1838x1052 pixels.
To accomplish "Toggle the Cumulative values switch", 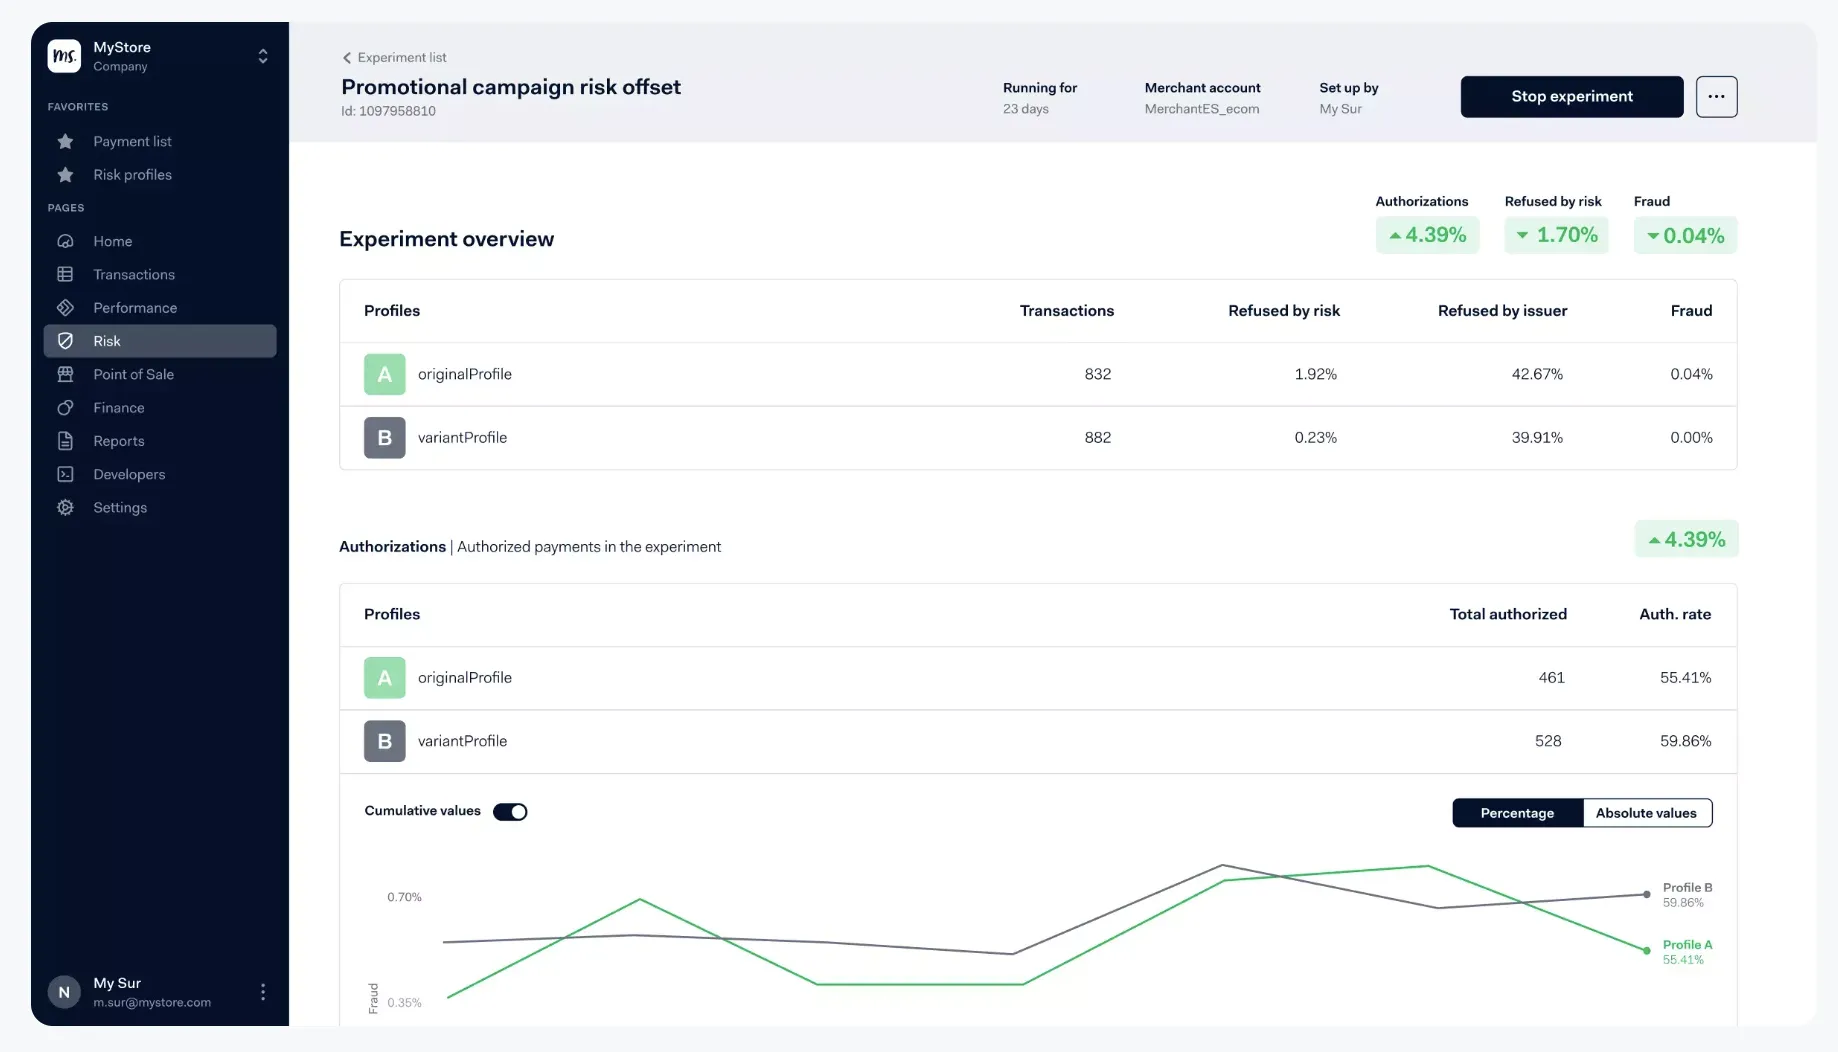I will (510, 812).
